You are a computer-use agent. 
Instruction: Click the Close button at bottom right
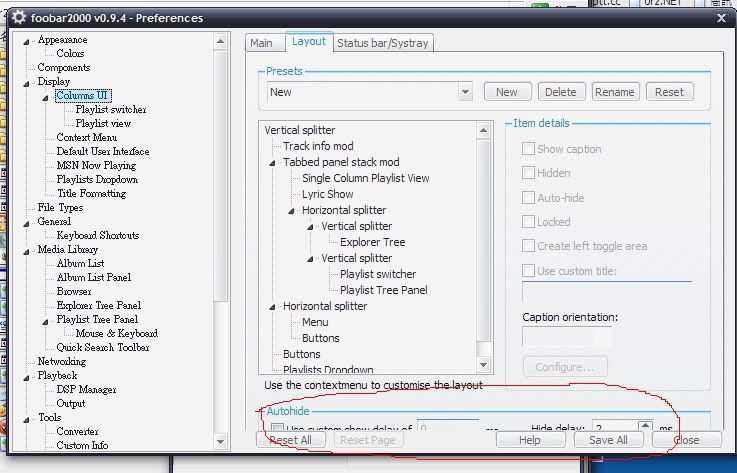point(687,440)
